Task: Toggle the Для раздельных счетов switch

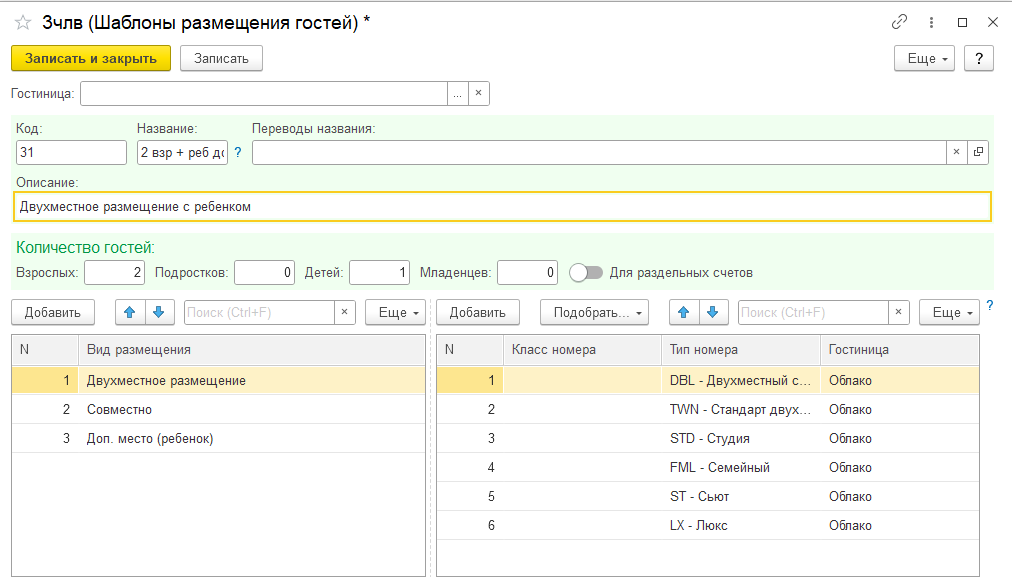Action: click(586, 272)
